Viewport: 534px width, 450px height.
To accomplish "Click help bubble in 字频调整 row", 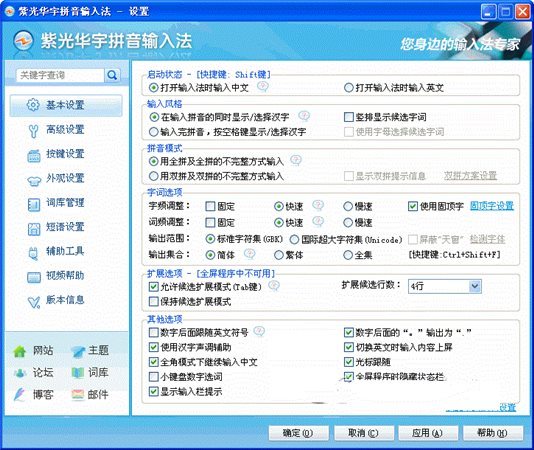I will click(318, 205).
